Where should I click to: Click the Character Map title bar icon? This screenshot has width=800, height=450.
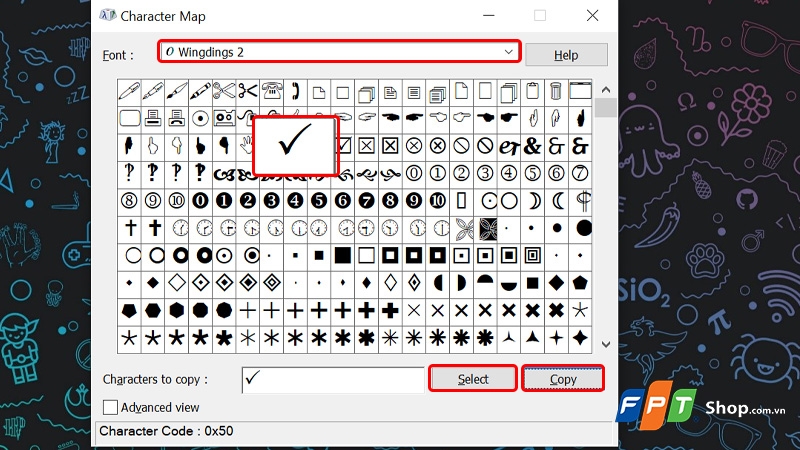click(108, 16)
